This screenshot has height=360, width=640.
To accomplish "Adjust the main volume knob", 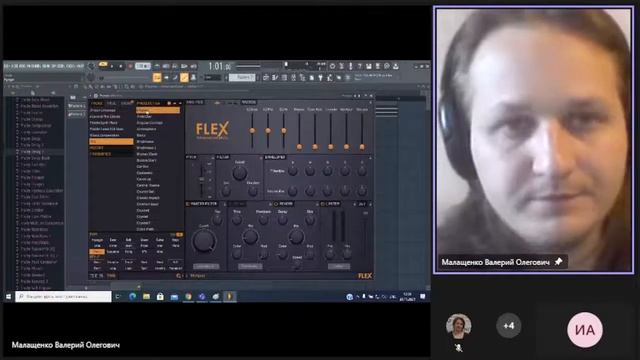I will 91,65.
